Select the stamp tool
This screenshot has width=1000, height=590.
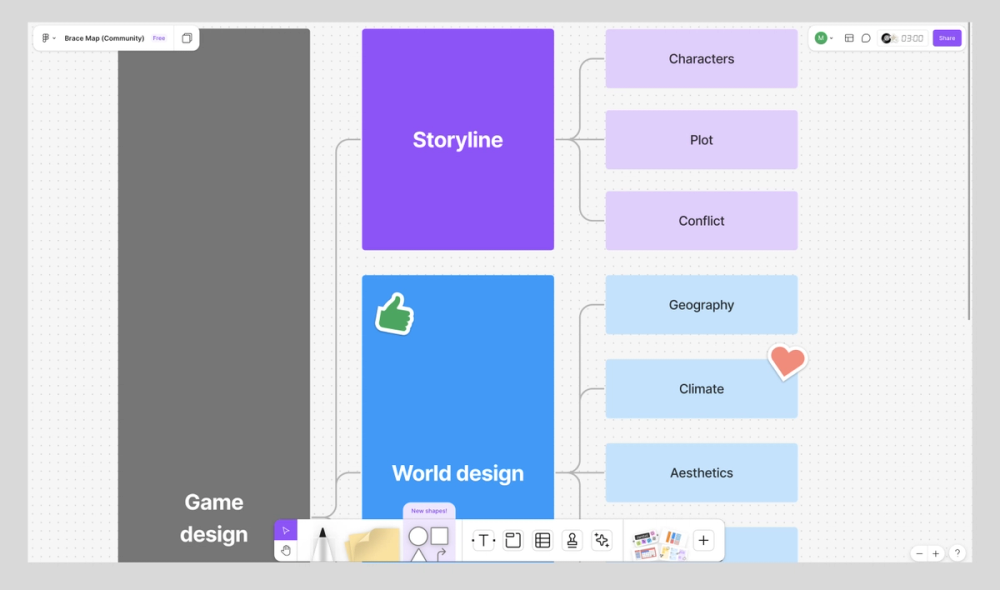pyautogui.click(x=571, y=540)
